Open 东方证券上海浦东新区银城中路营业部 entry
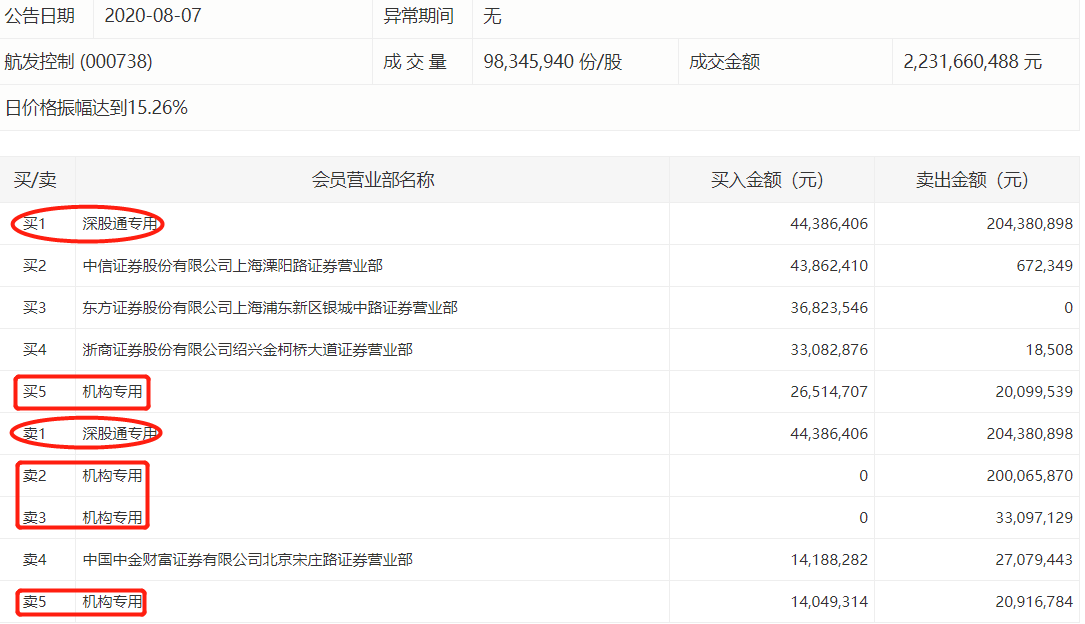The image size is (1085, 624). [x=270, y=308]
